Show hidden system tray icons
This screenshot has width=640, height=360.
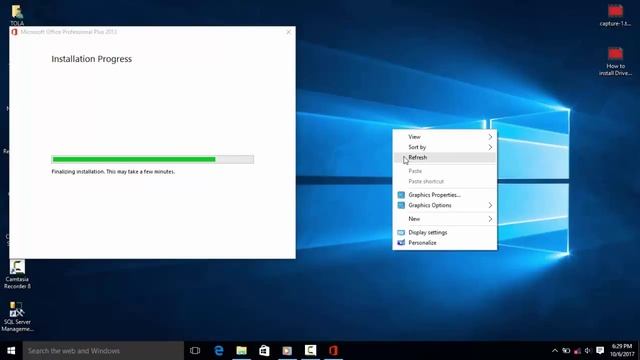(555, 351)
